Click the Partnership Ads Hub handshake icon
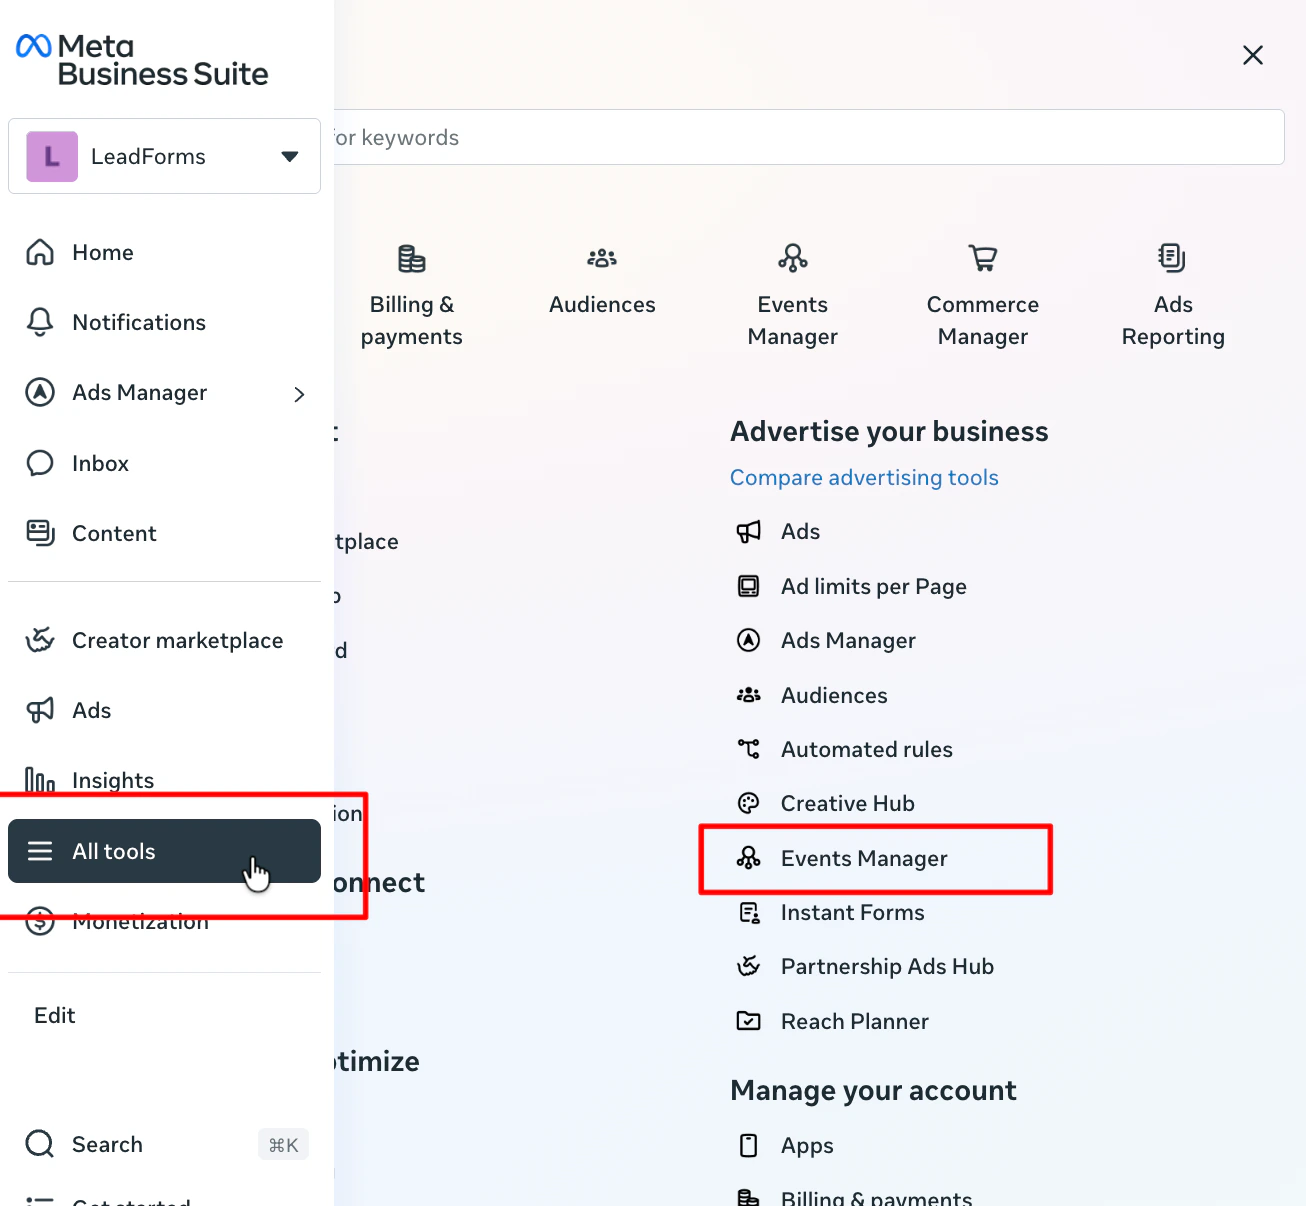This screenshot has width=1306, height=1206. [x=749, y=966]
